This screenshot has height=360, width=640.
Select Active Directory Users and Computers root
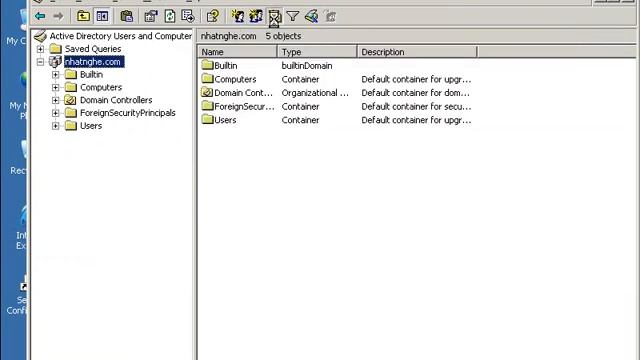point(120,36)
